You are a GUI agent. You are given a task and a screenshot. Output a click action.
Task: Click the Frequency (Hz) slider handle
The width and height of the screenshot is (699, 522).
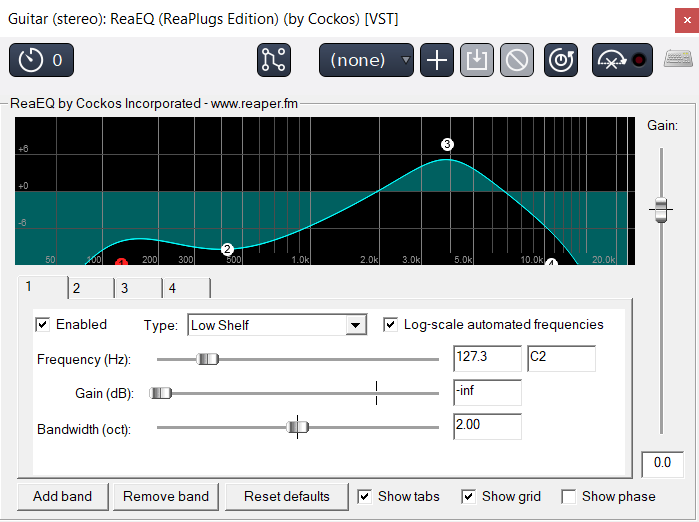click(207, 359)
